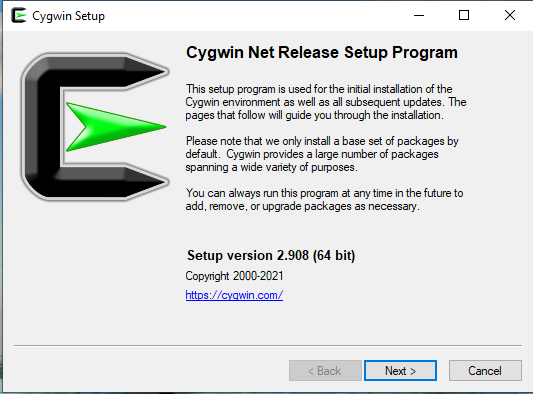Close the Cygwin Setup window with X

510,15
